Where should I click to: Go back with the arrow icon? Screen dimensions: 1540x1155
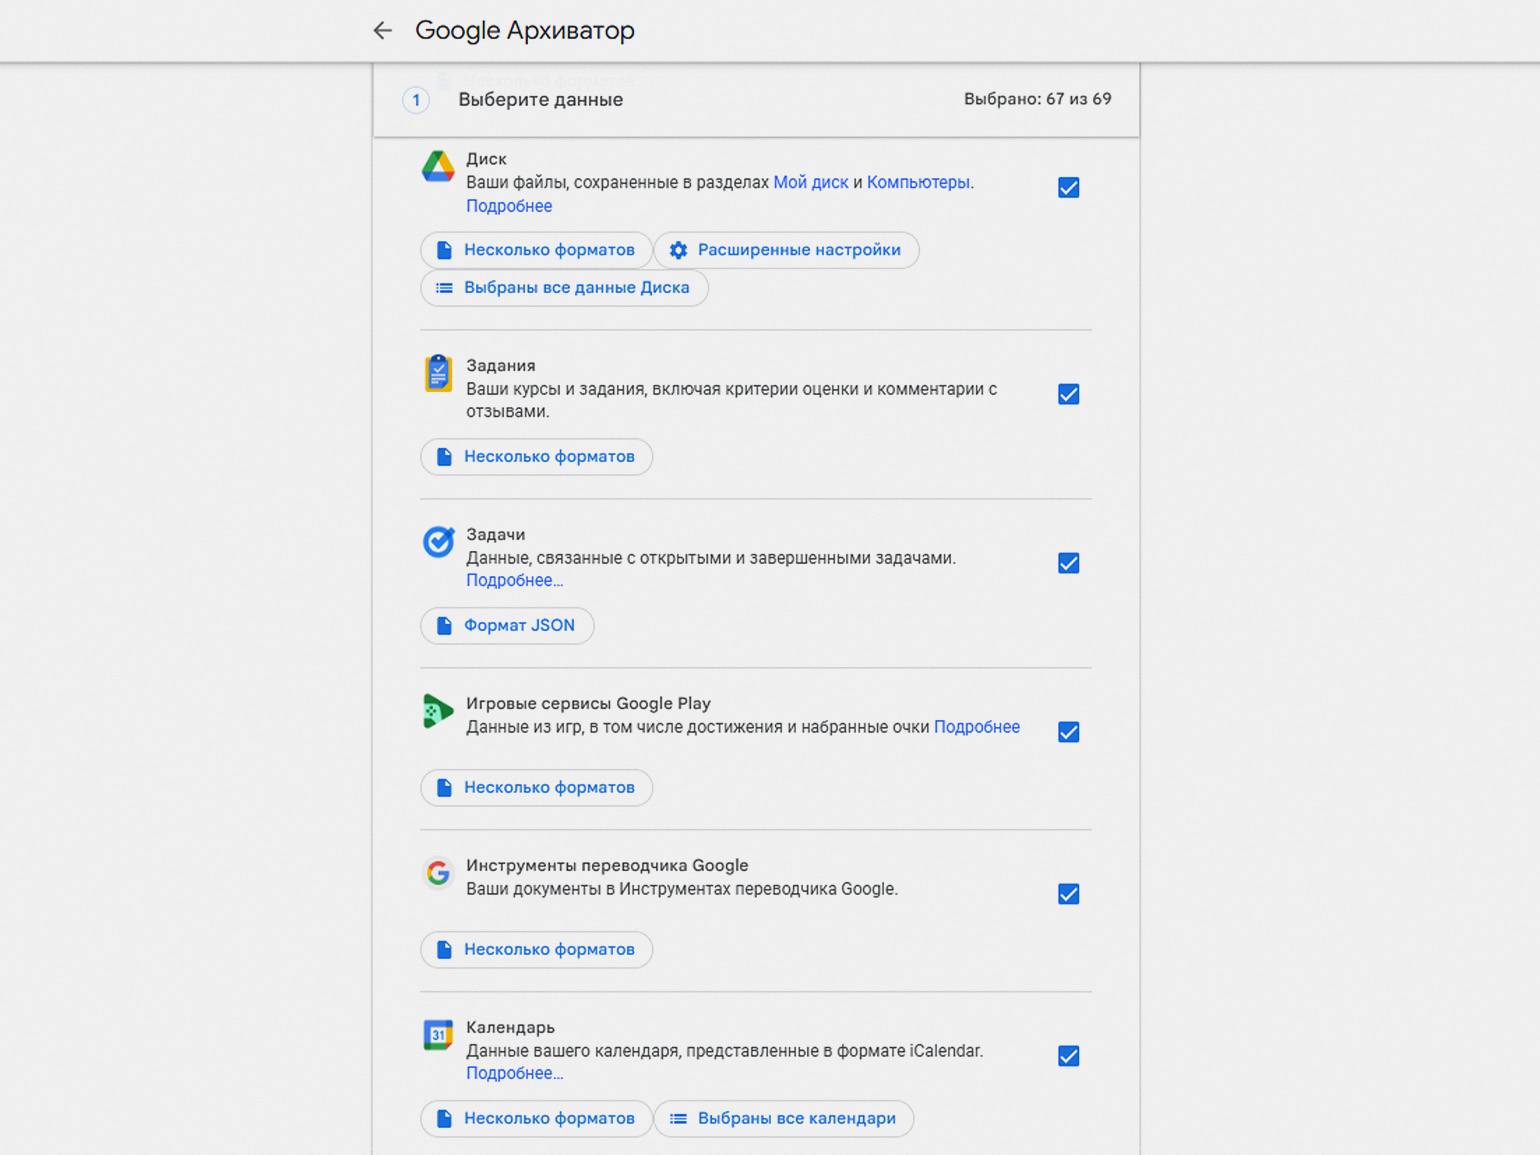(382, 30)
